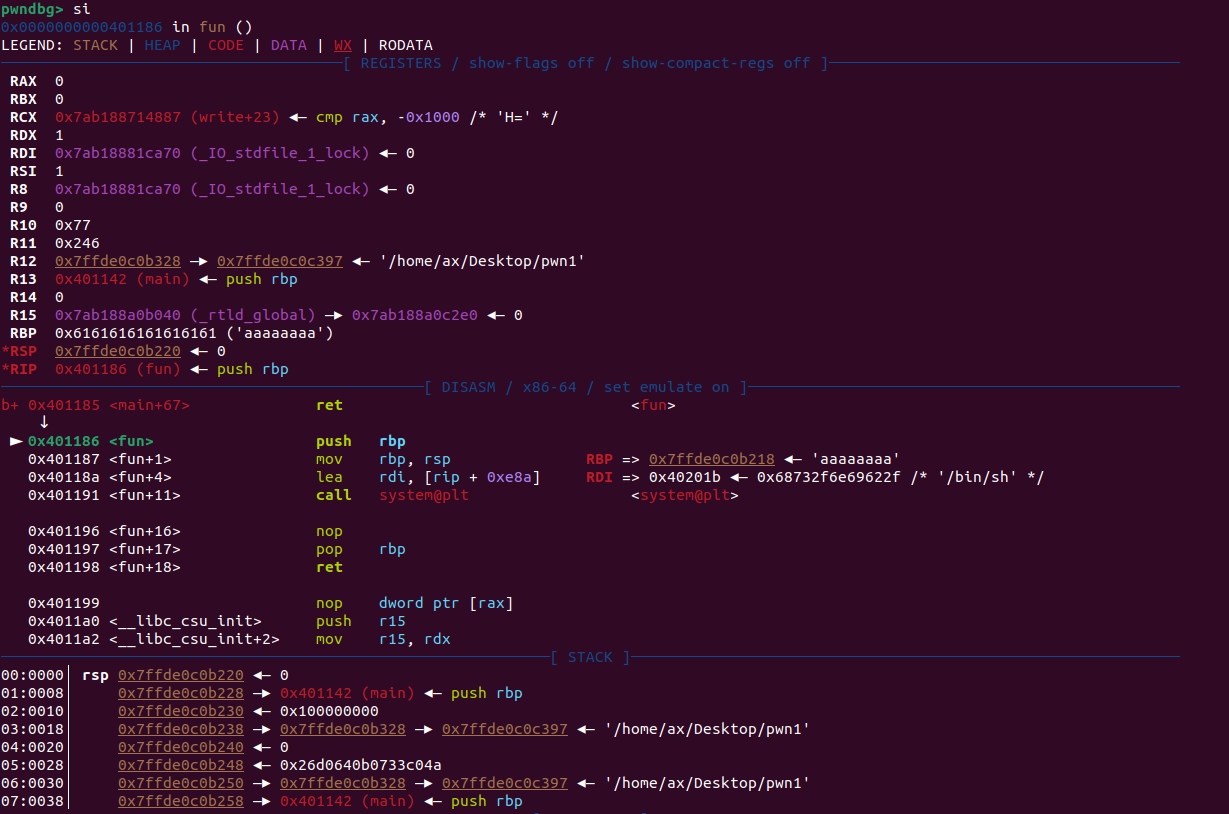Click the RCX address 0x7ab188714887
1229x814 pixels.
122,117
